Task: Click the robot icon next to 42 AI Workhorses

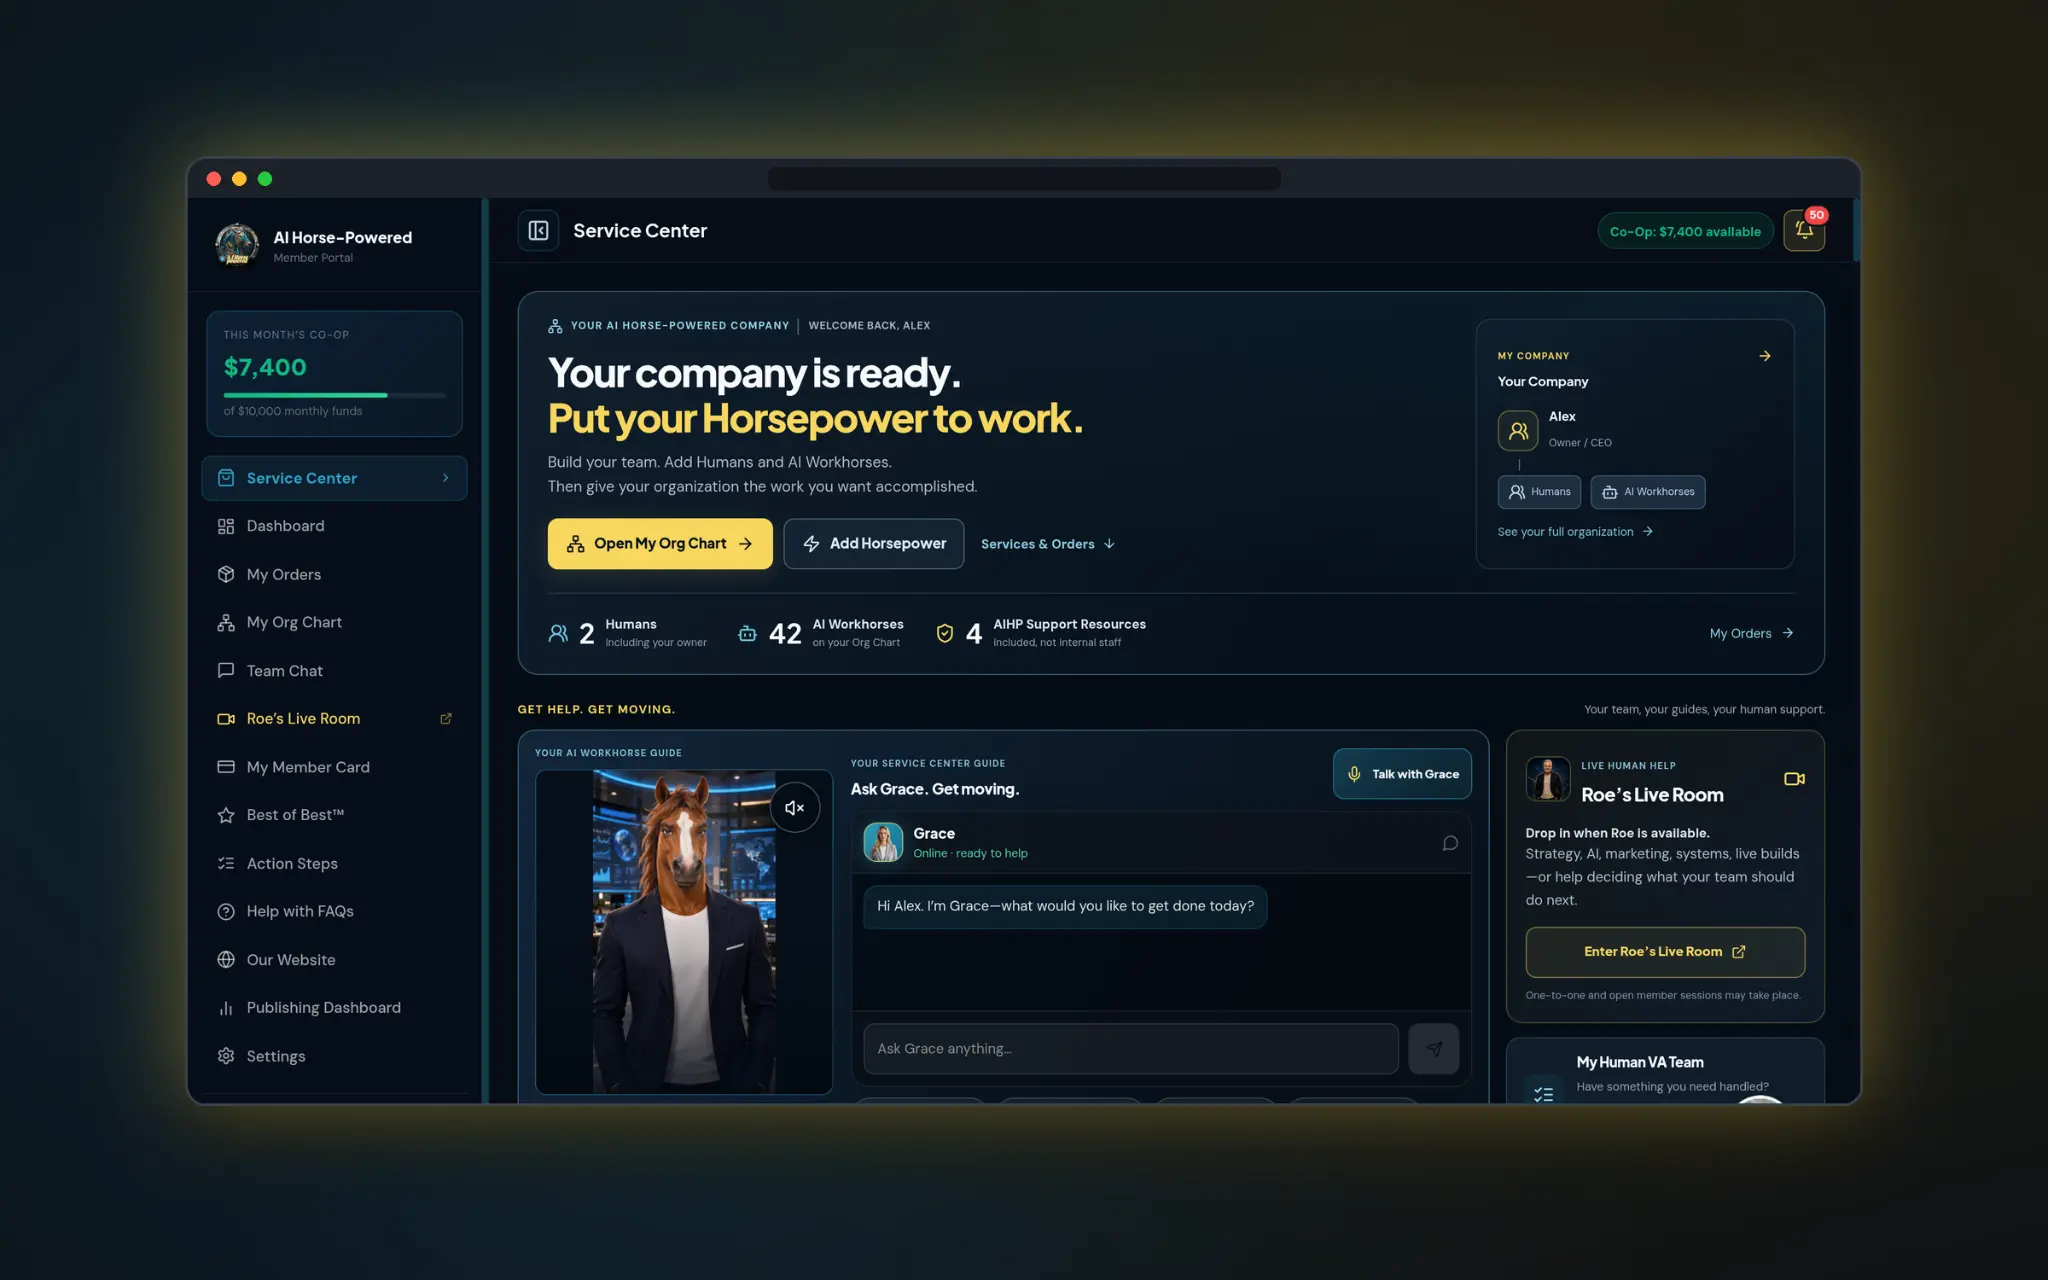Action: (x=747, y=633)
